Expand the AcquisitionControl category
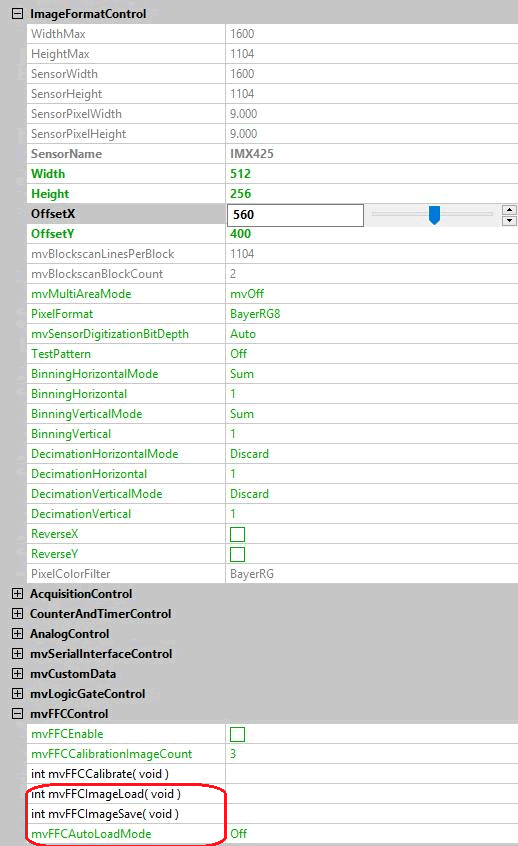Screen dimensions: 518x846 coord(17,593)
